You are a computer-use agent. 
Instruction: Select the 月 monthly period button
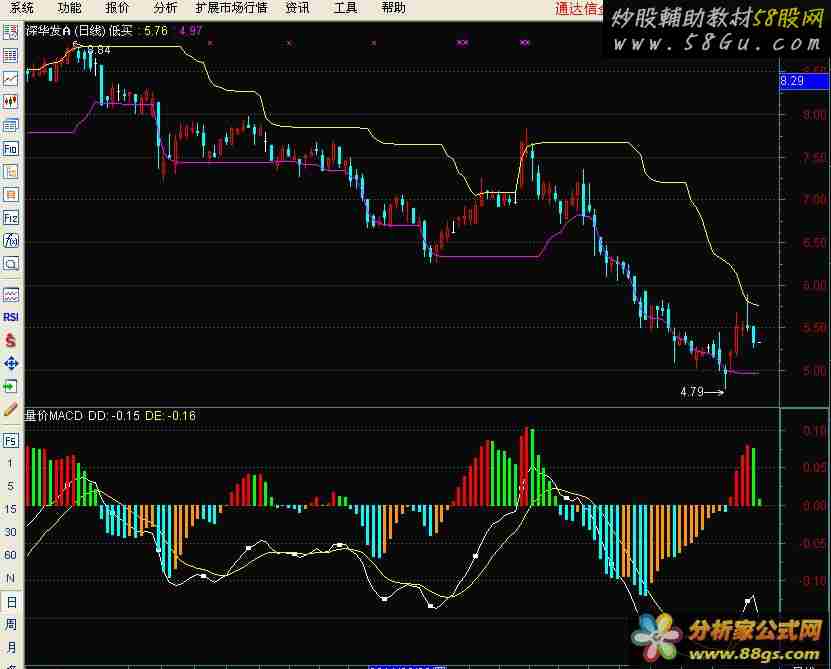(11, 648)
